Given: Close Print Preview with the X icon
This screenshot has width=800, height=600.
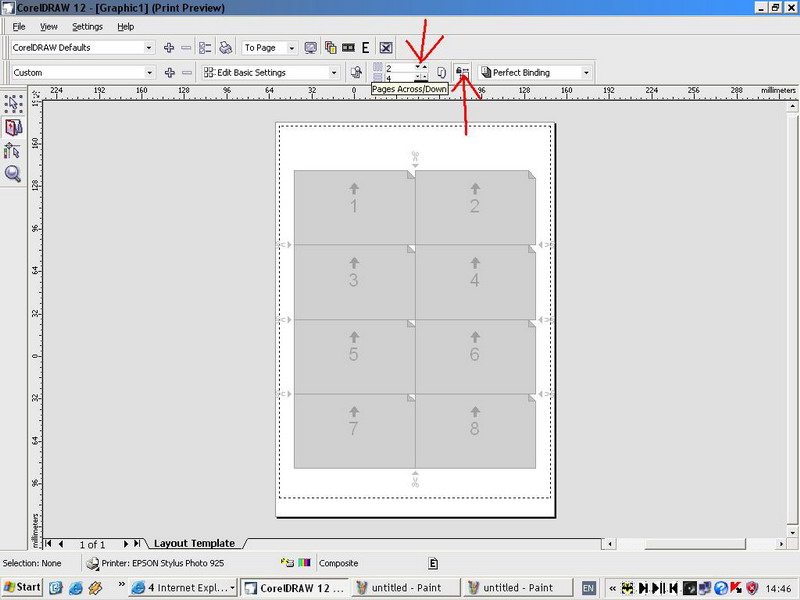Looking at the screenshot, I should [386, 47].
